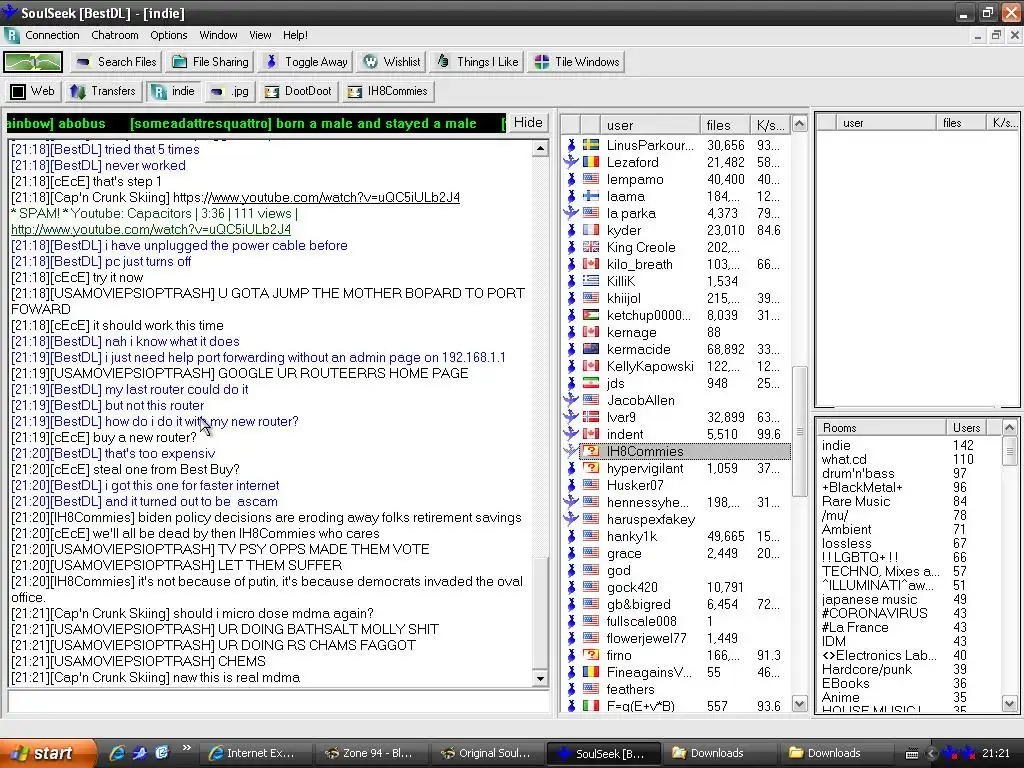Click the Romanian flag beside Lezaford
Viewport: 1024px width, 768px height.
[590, 162]
